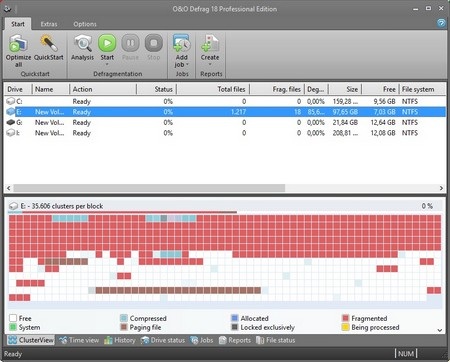
Task: Click the long brown paging file block row
Action: click(x=178, y=290)
